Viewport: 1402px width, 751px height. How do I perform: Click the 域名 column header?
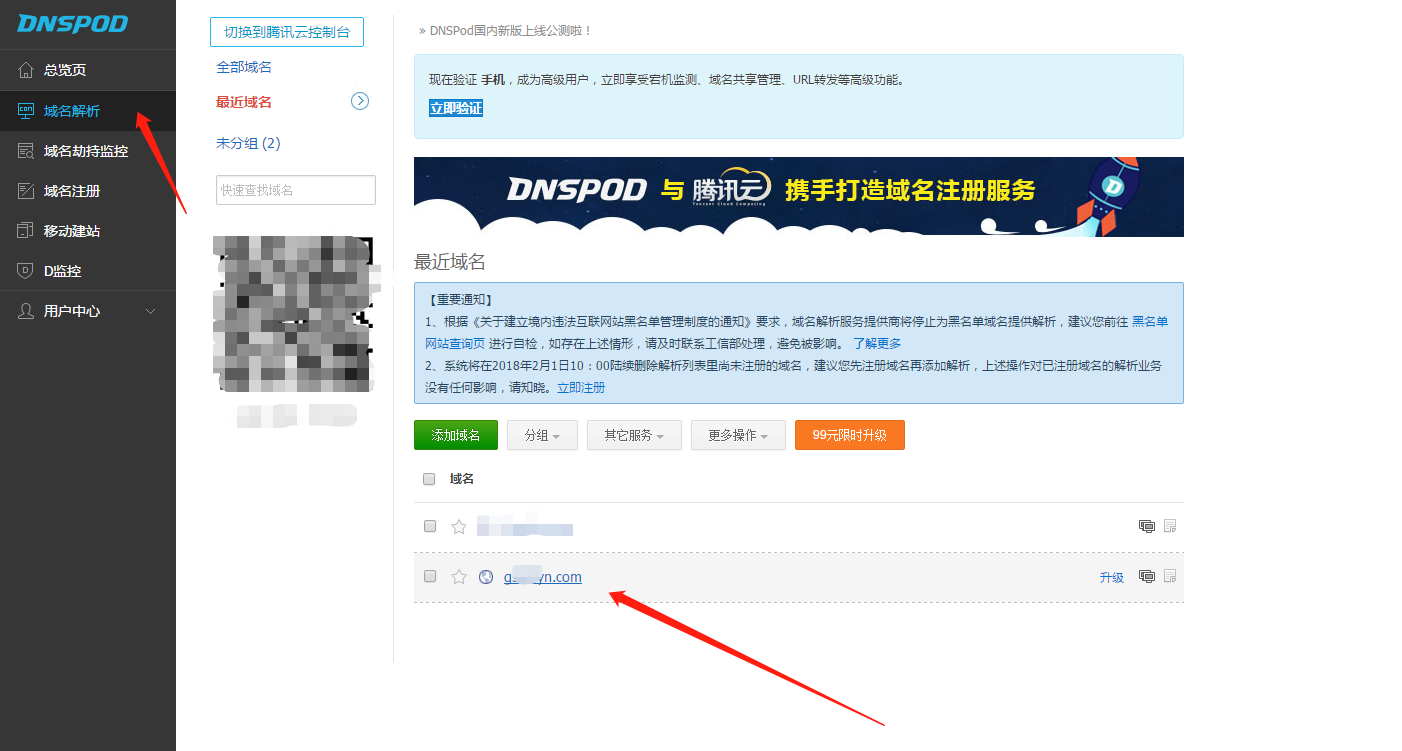[x=462, y=479]
